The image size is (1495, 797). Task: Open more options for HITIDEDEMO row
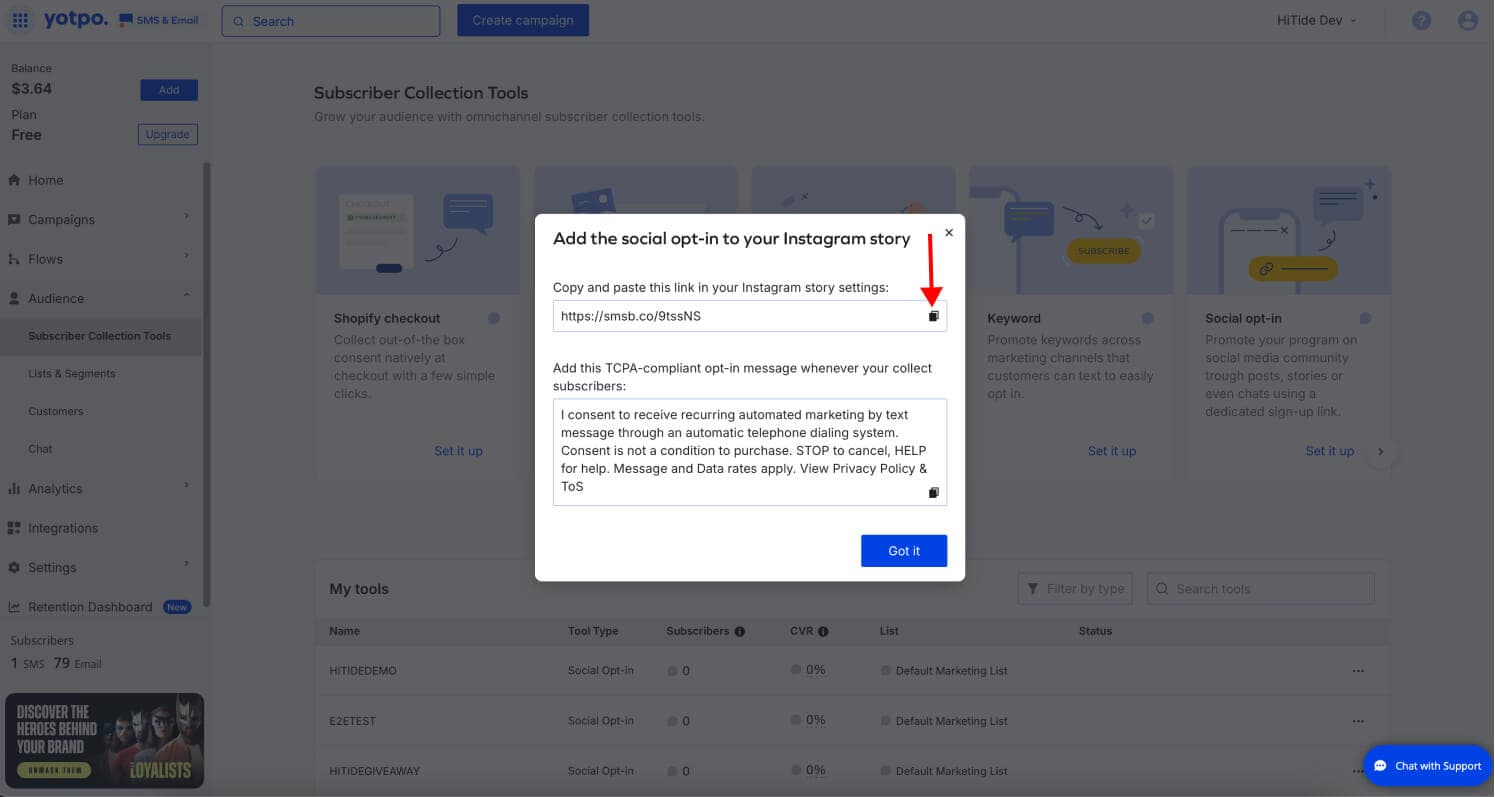pos(1357,671)
